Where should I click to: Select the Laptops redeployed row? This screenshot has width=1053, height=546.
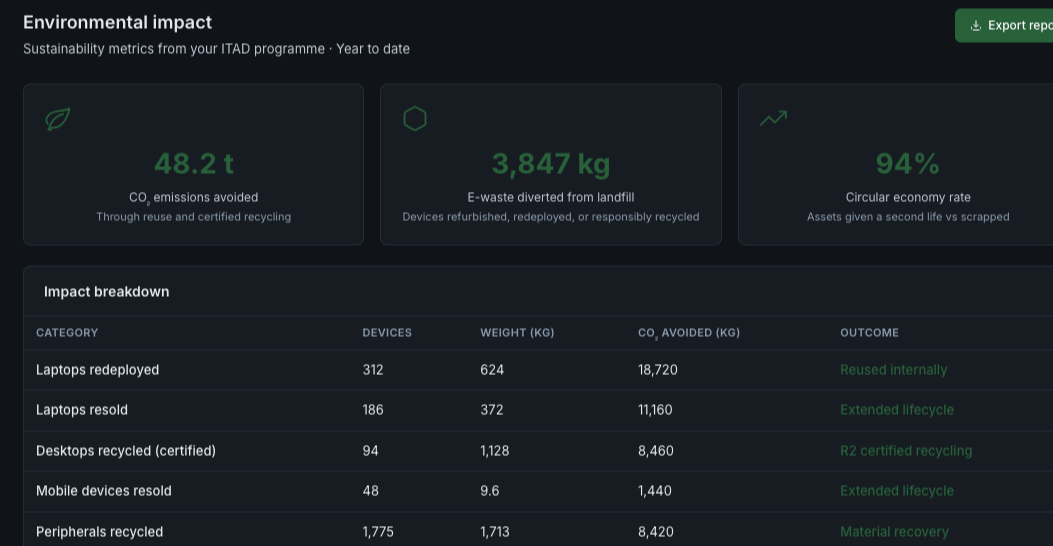(98, 370)
